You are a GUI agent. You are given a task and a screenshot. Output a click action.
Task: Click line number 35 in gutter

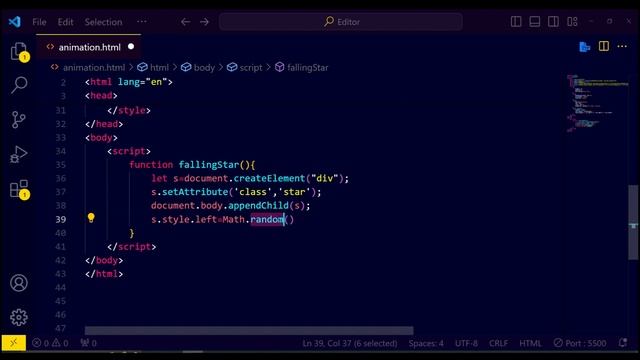tap(60, 164)
